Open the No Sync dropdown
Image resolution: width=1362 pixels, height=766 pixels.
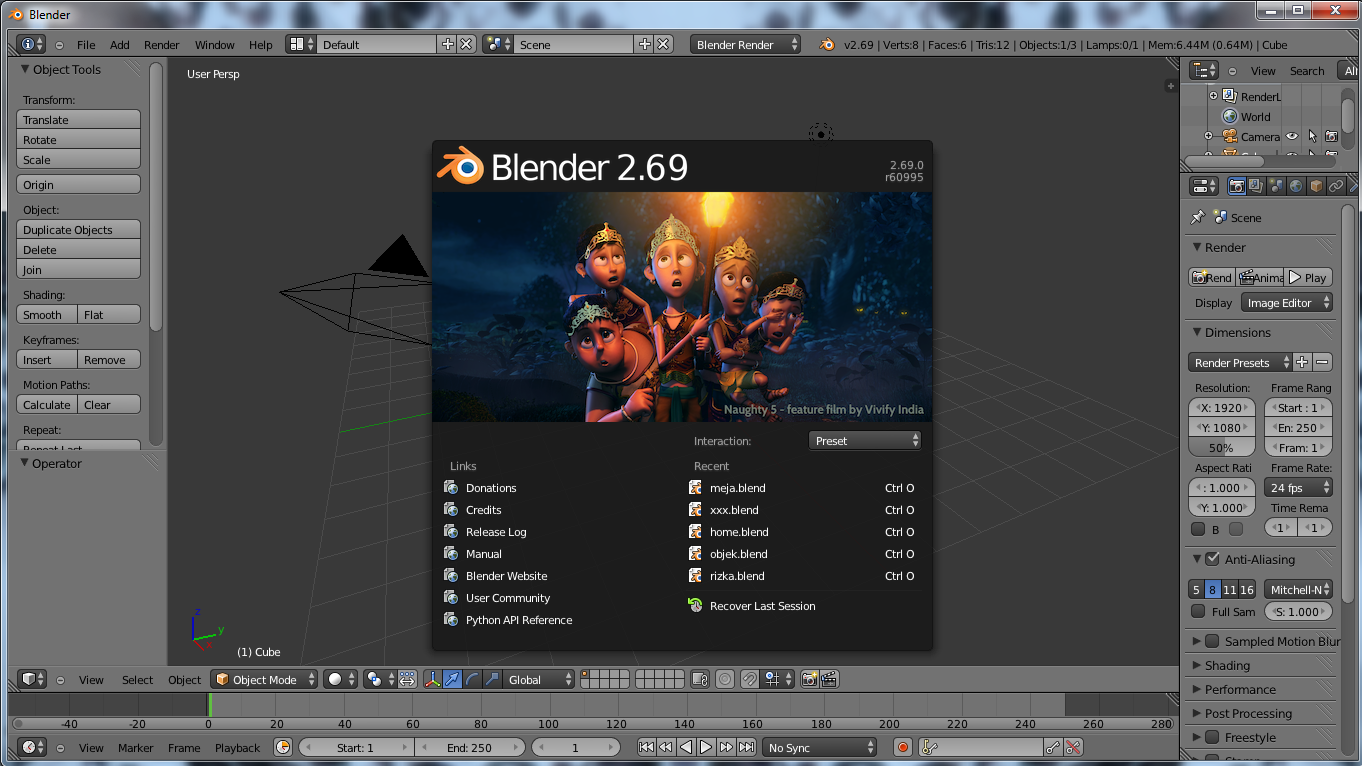click(x=819, y=747)
